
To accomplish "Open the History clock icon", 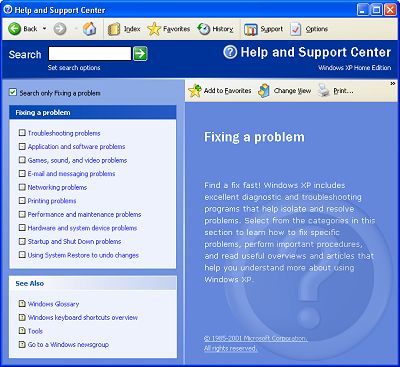I will (x=203, y=29).
